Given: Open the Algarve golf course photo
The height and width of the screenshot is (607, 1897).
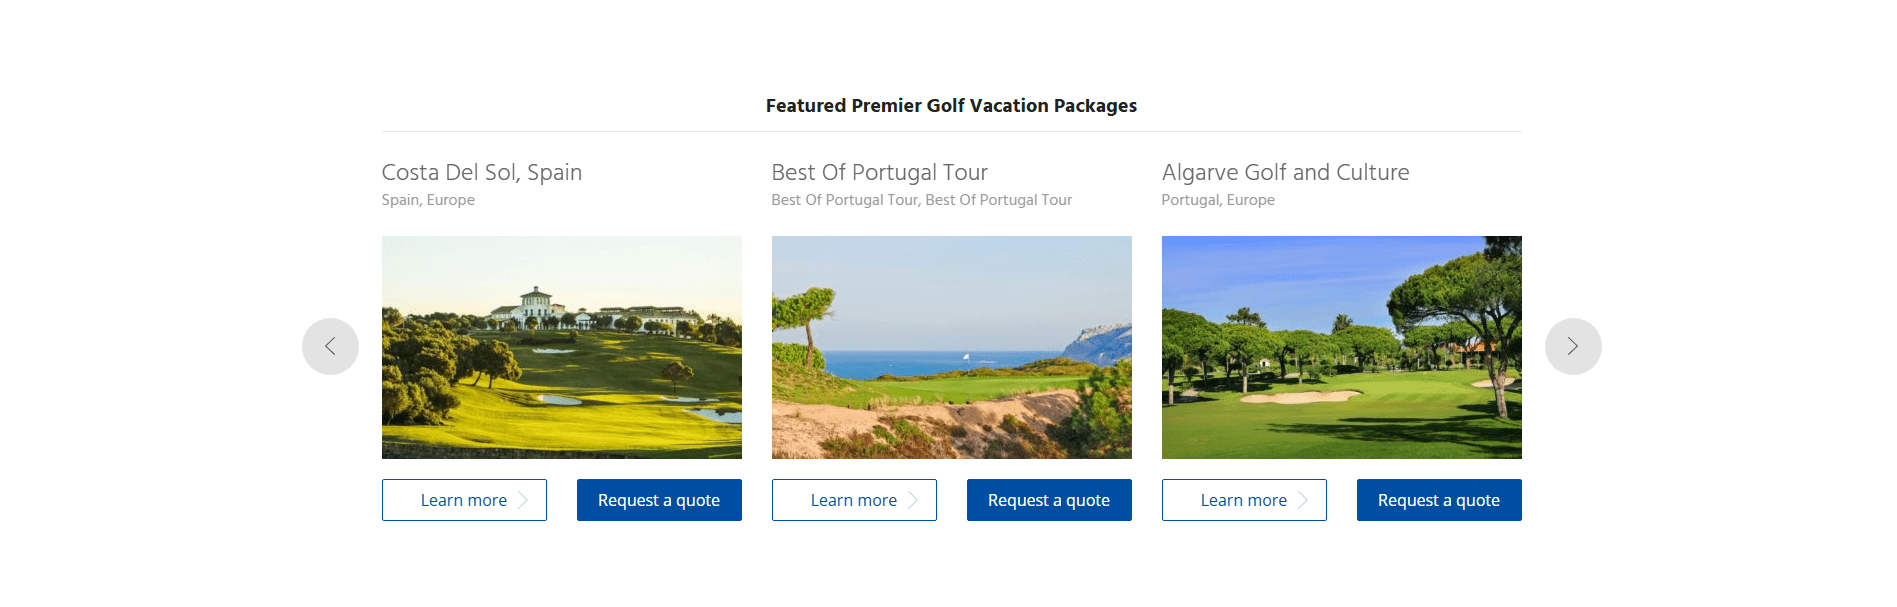Looking at the screenshot, I should pos(1342,347).
